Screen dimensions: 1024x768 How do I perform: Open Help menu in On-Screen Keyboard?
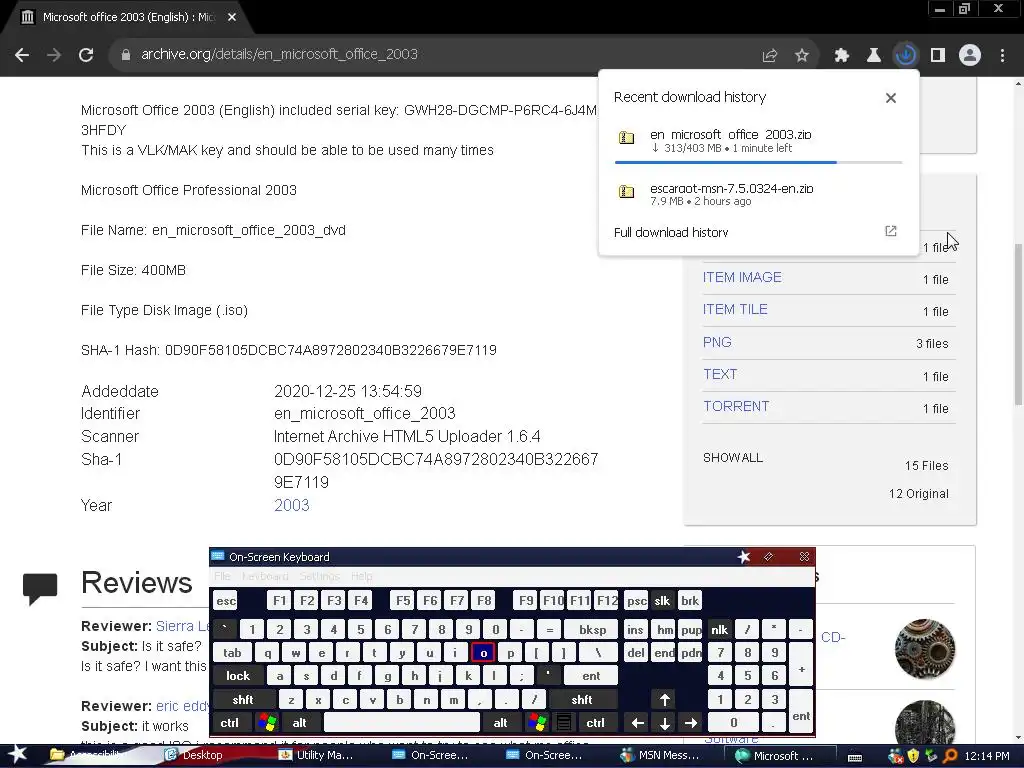click(x=361, y=577)
